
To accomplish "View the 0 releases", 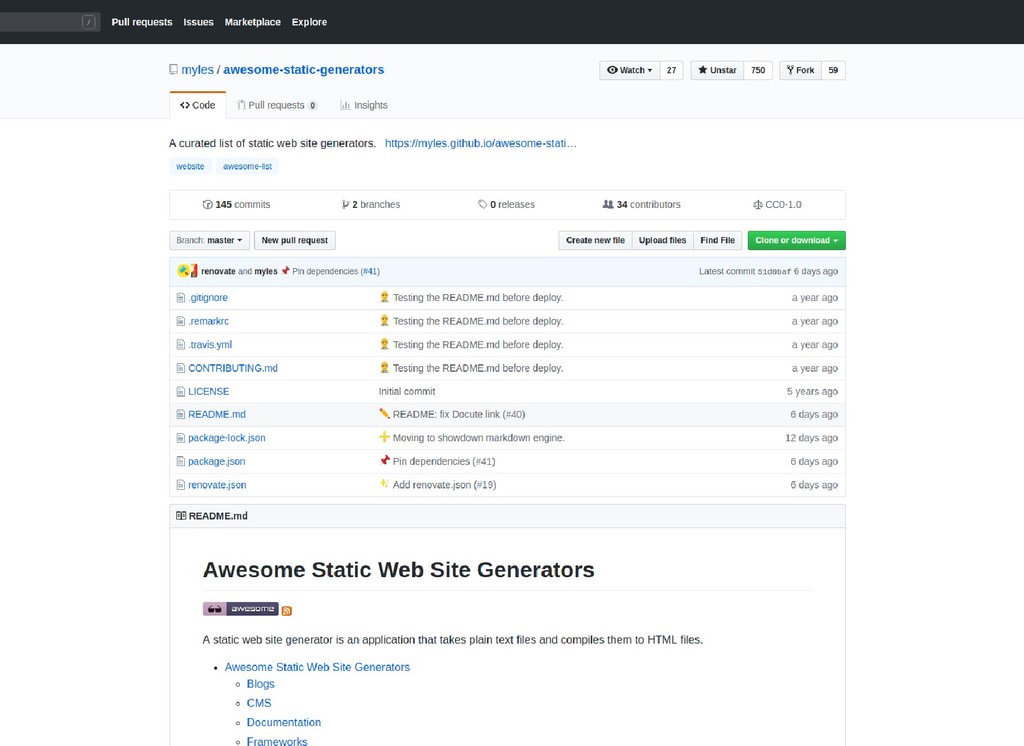I will coord(506,204).
